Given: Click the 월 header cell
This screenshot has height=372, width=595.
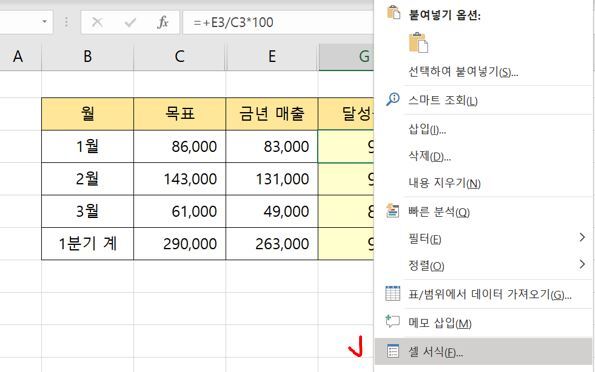Looking at the screenshot, I should pyautogui.click(x=88, y=114).
